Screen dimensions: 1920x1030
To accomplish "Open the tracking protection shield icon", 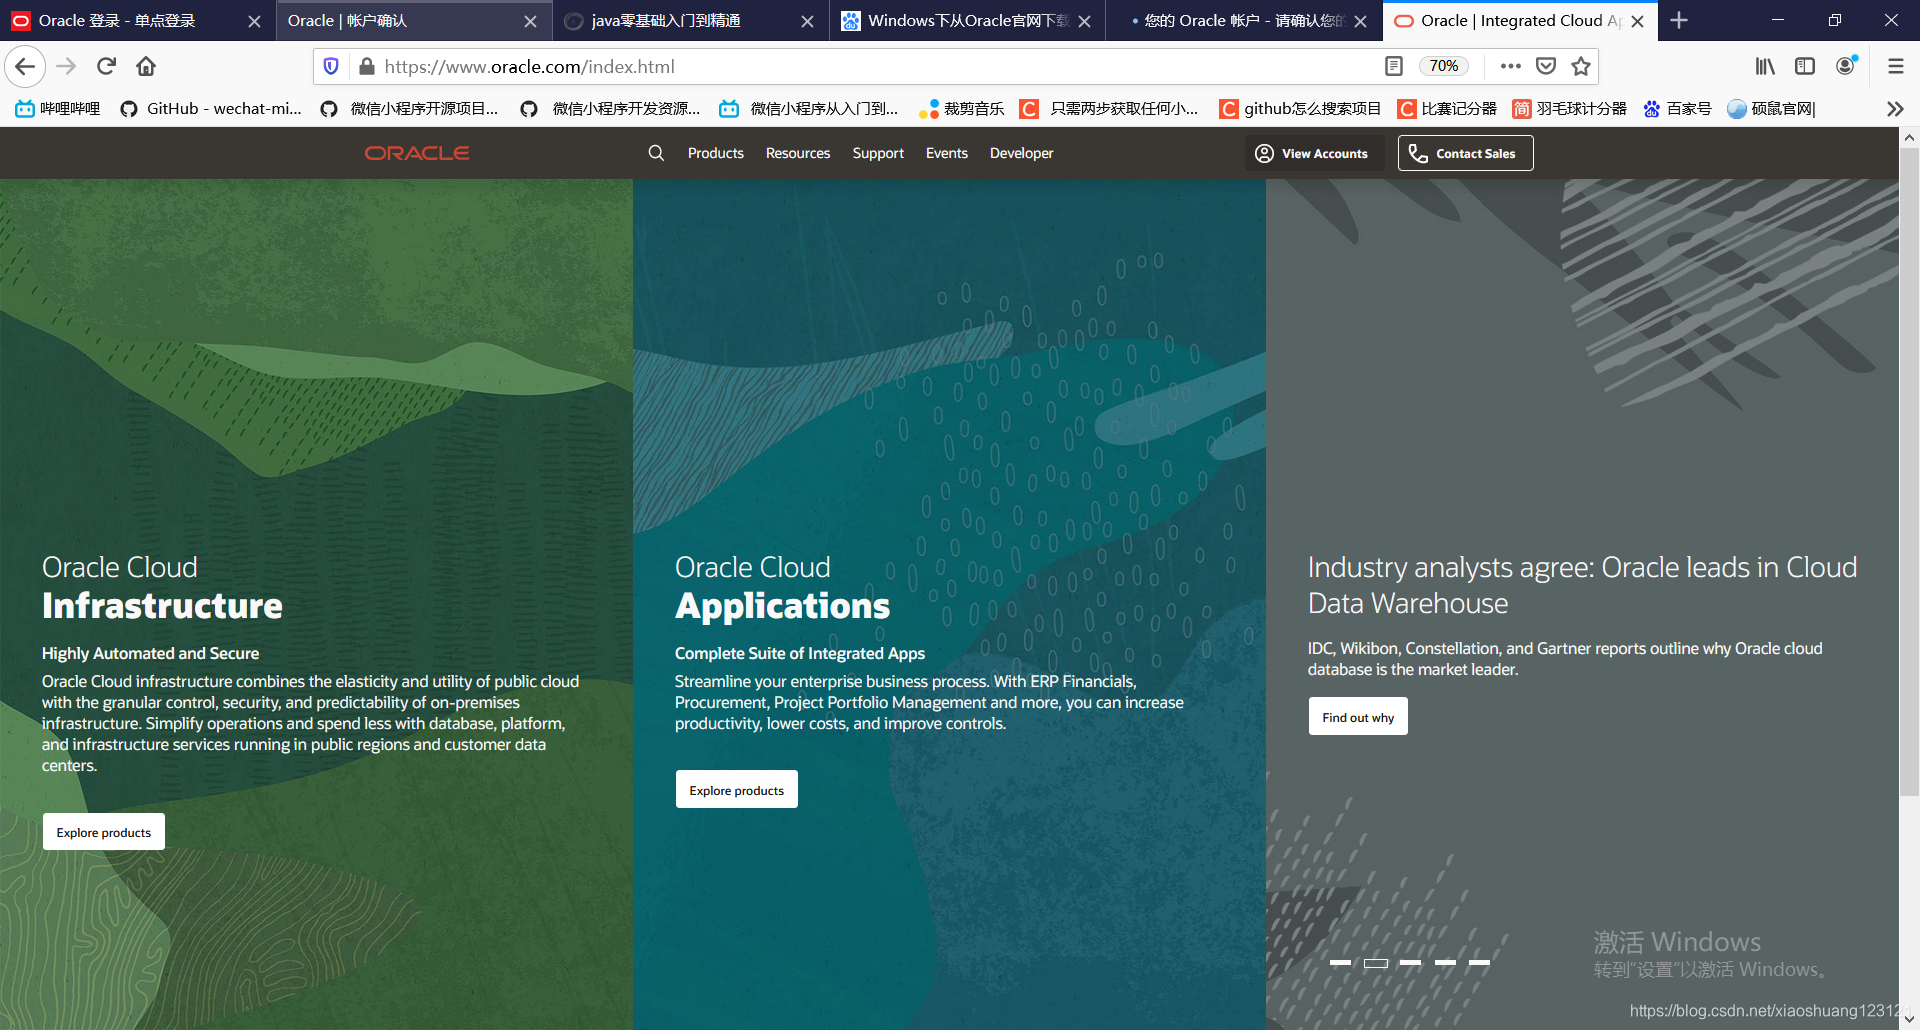I will tap(331, 67).
